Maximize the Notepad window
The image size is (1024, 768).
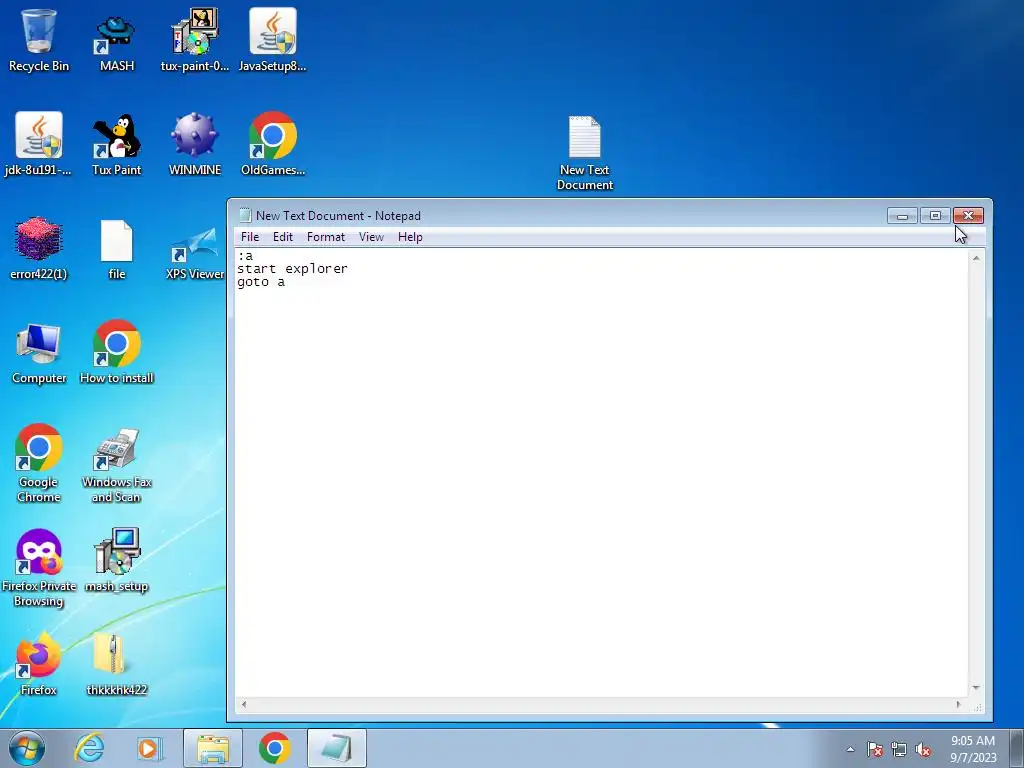pyautogui.click(x=935, y=216)
